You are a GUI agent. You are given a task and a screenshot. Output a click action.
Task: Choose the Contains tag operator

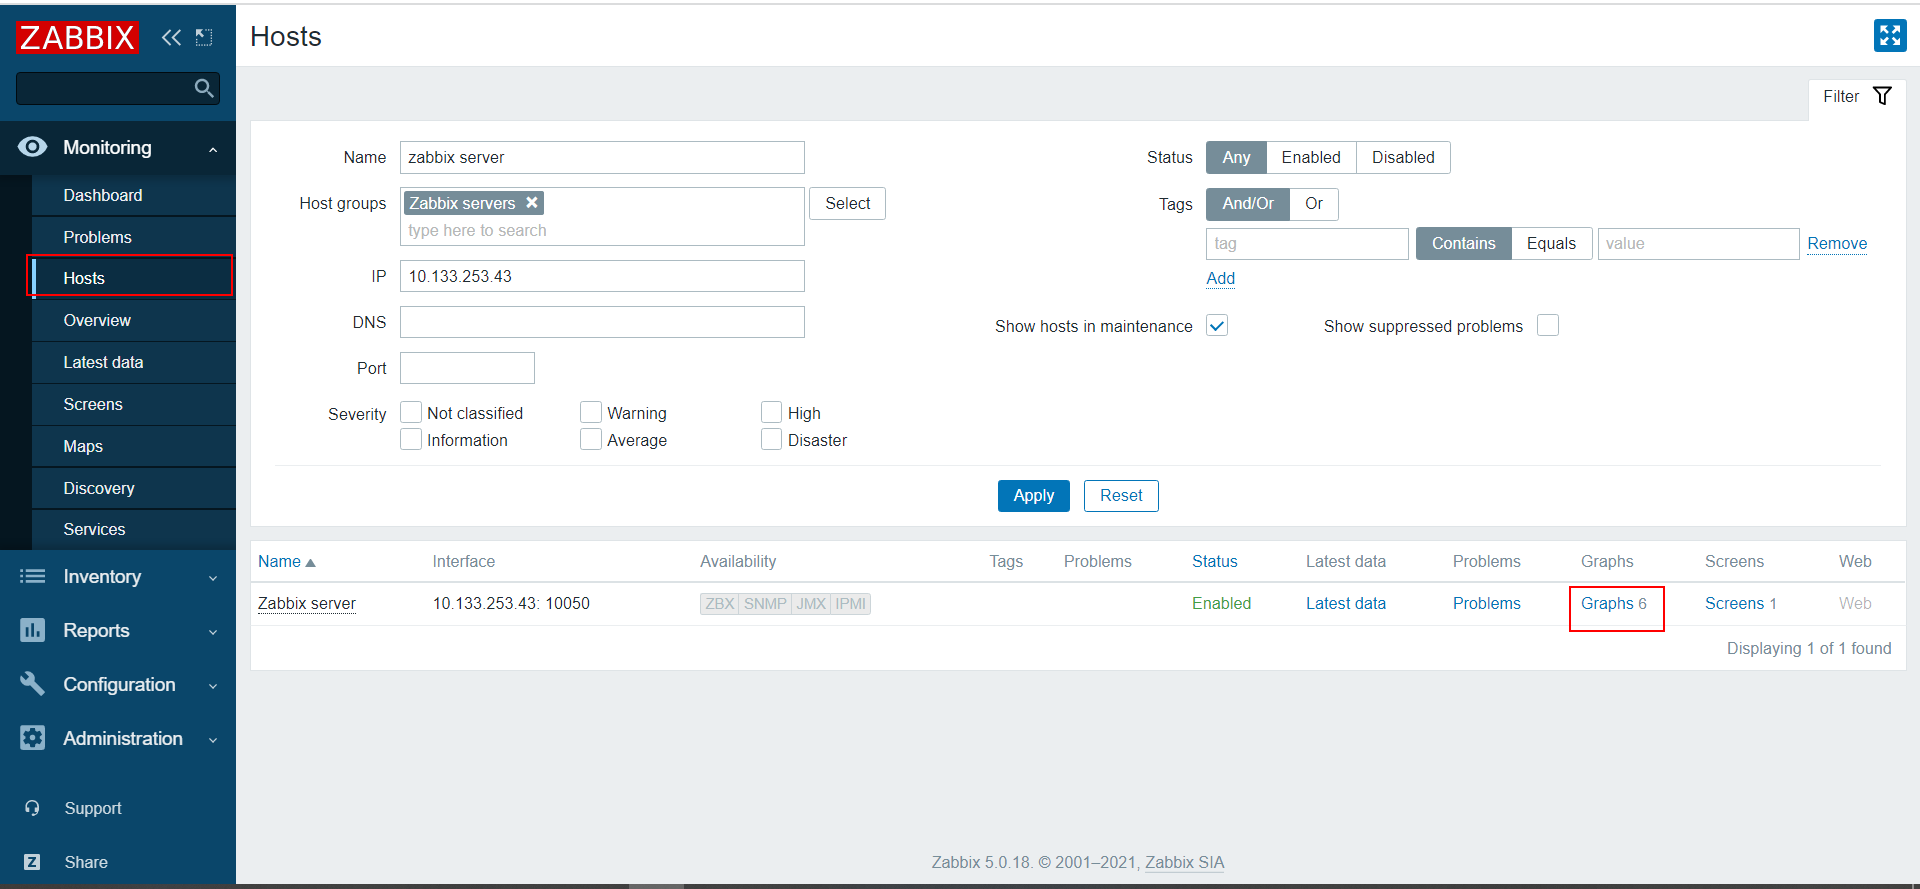click(1463, 244)
